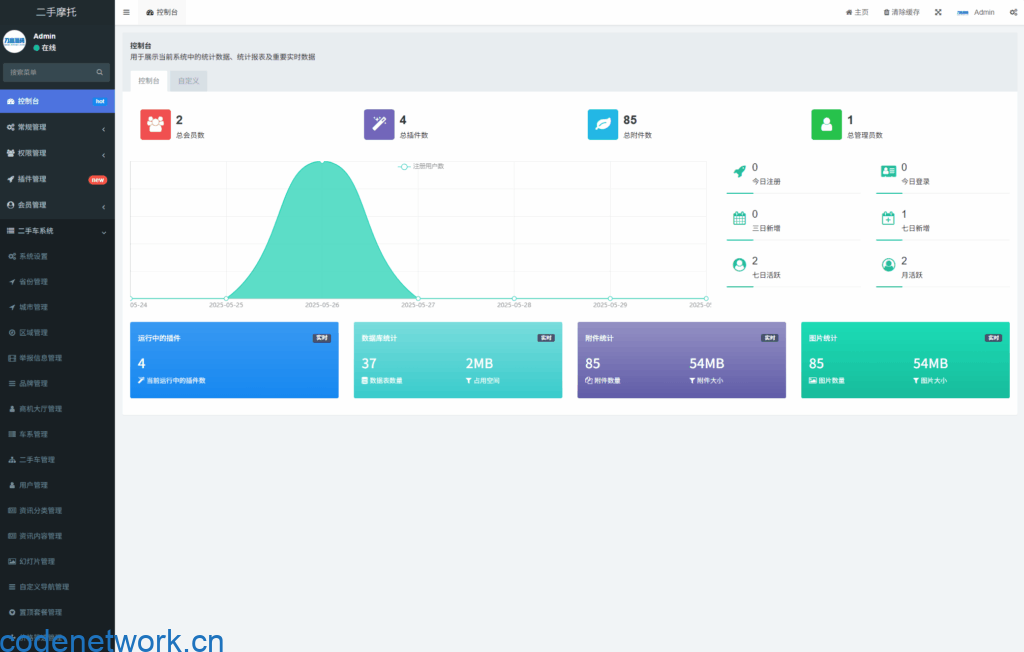Open 插件管理 plugin management

coord(57,179)
